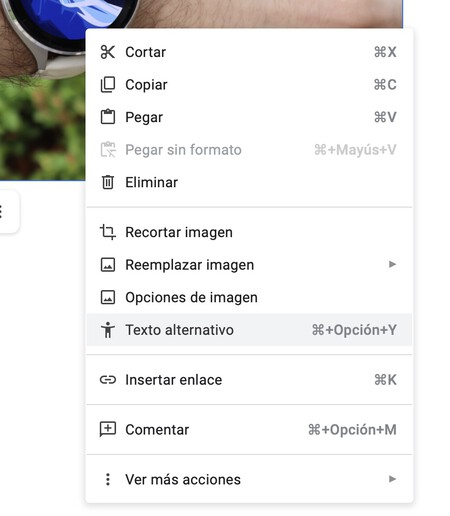Viewport: 450px width, 516px height.
Task: Click the vertical dots Ver más acciones icon
Action: pos(108,479)
